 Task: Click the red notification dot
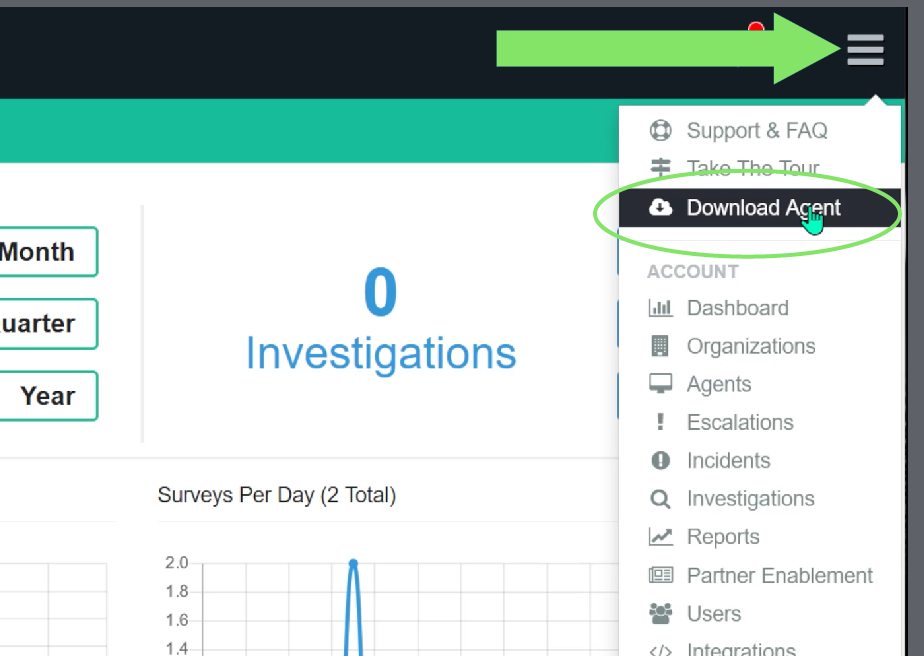coord(756,27)
